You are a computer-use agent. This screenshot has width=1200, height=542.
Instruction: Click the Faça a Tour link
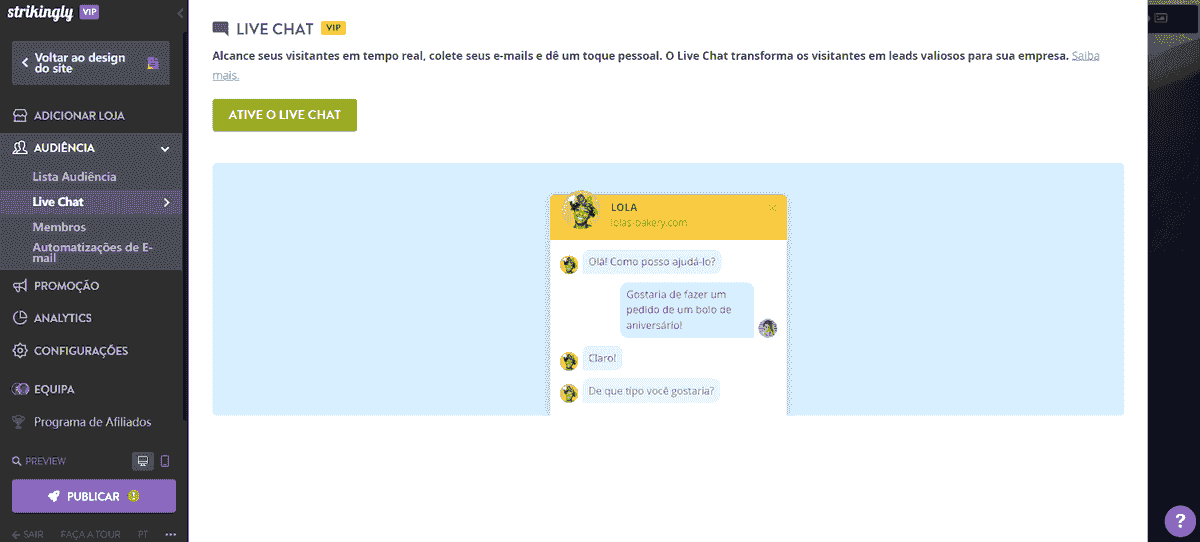point(90,535)
